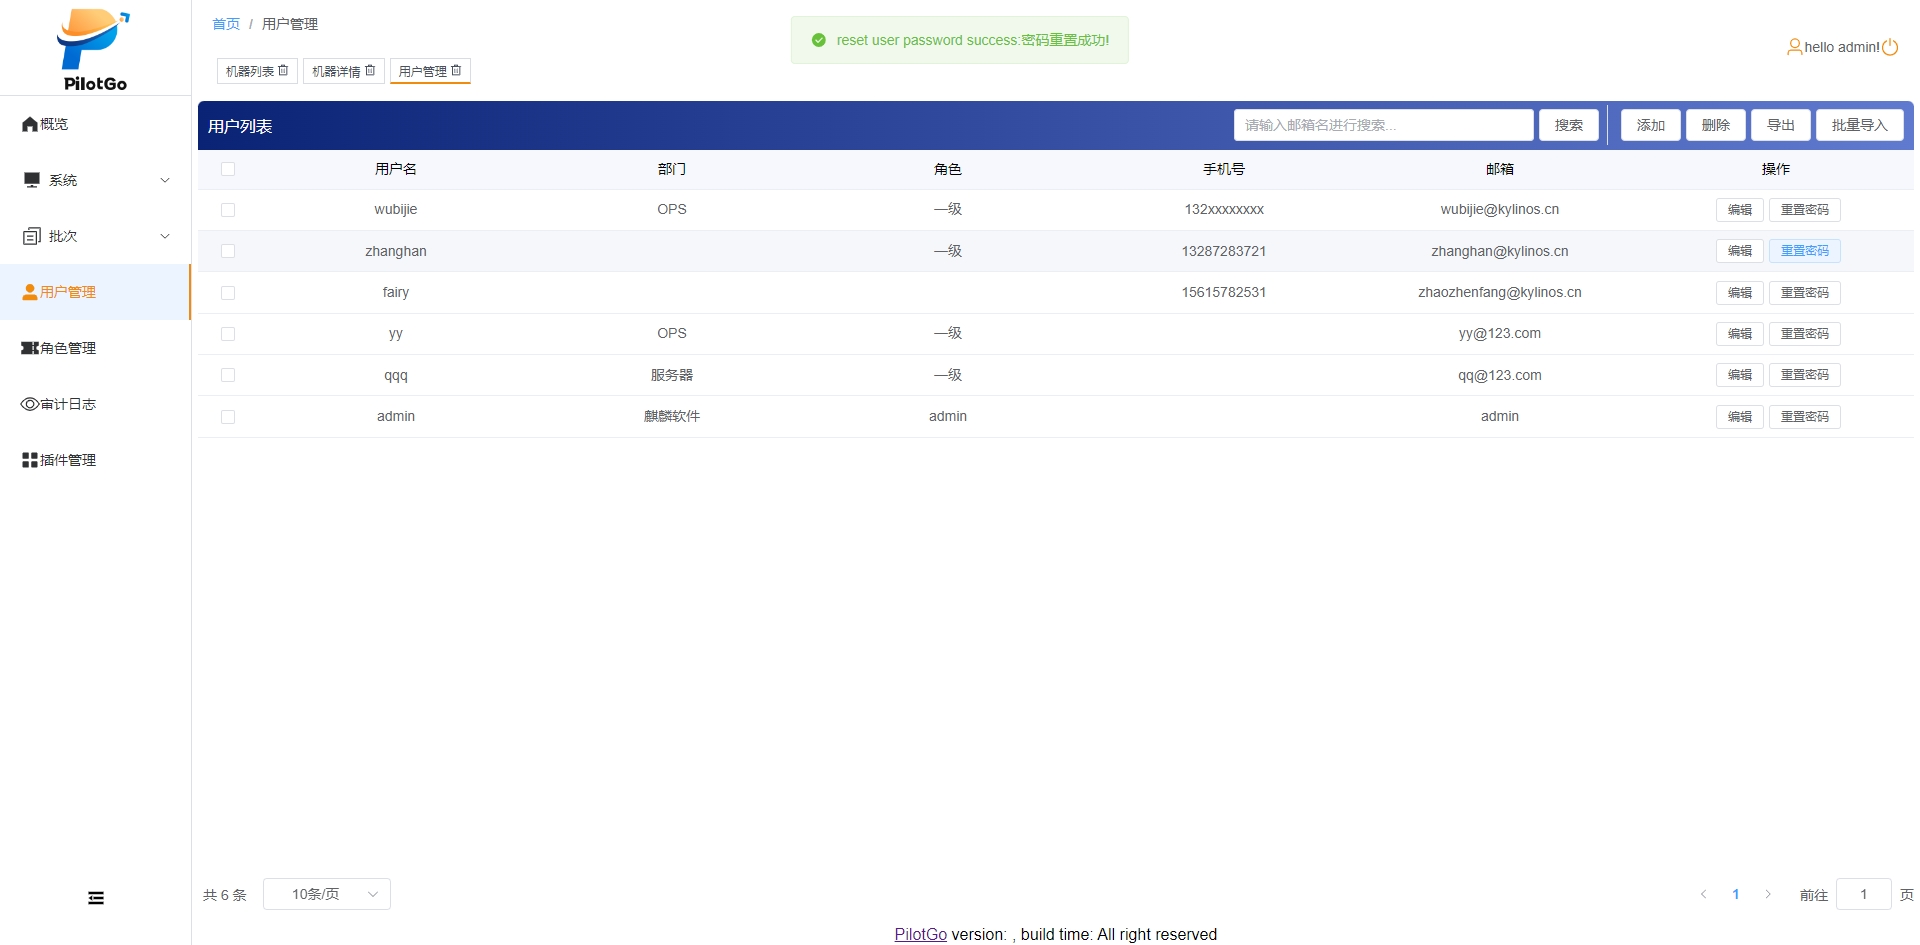Screen dimensions: 1920x945
Task: Toggle the select-all header checkbox
Action: click(x=228, y=169)
